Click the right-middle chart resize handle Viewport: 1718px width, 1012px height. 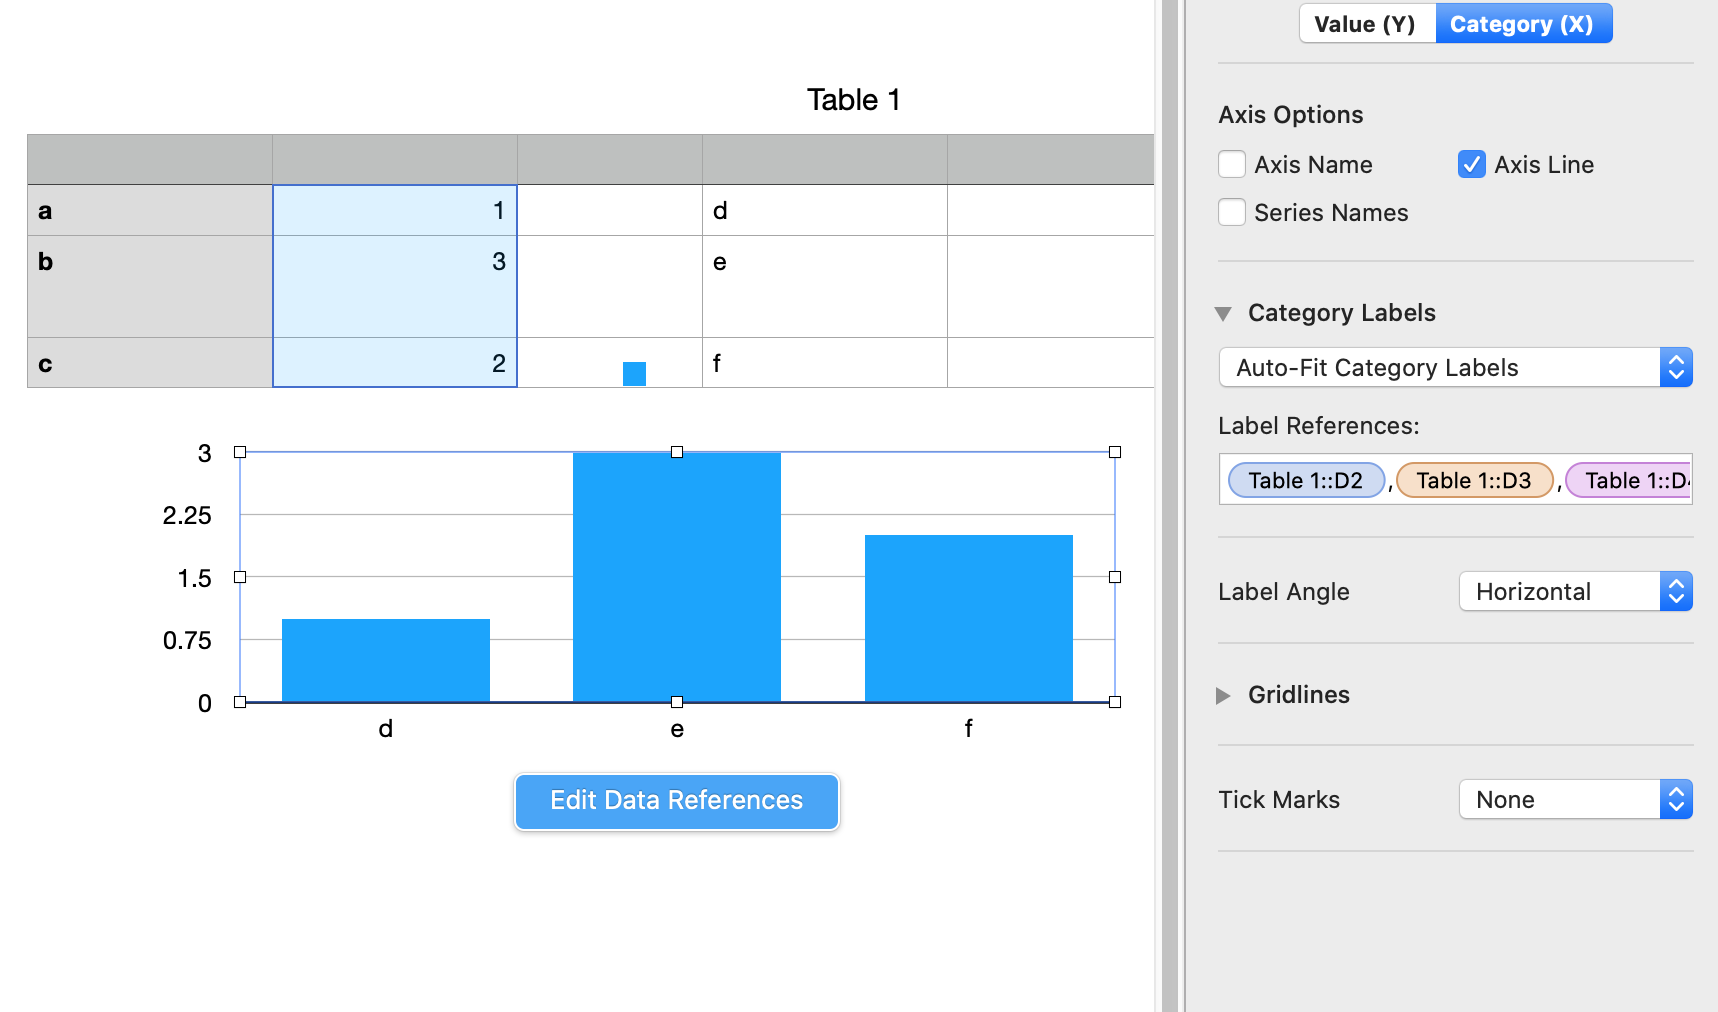coord(1115,577)
